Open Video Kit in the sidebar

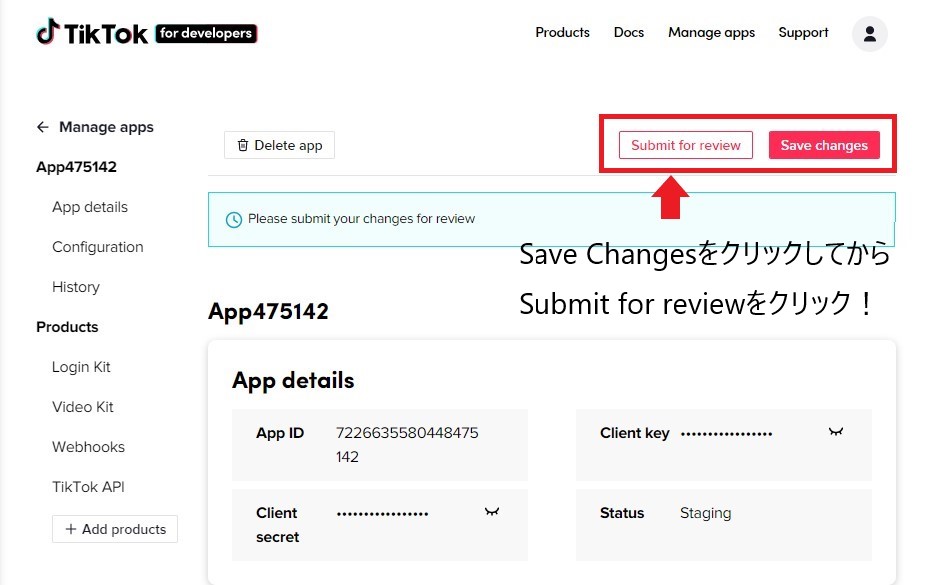[83, 407]
